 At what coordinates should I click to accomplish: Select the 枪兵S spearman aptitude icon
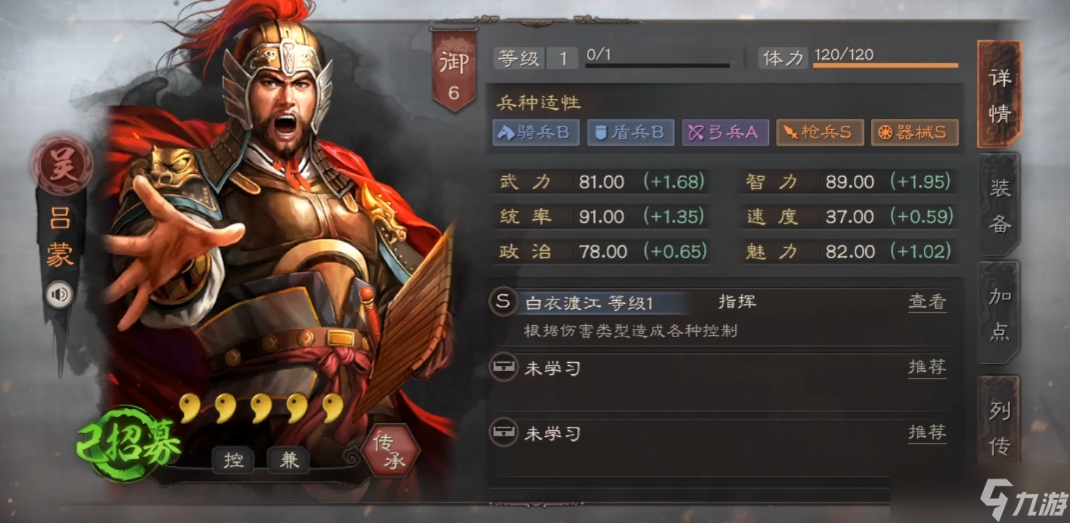[x=820, y=132]
